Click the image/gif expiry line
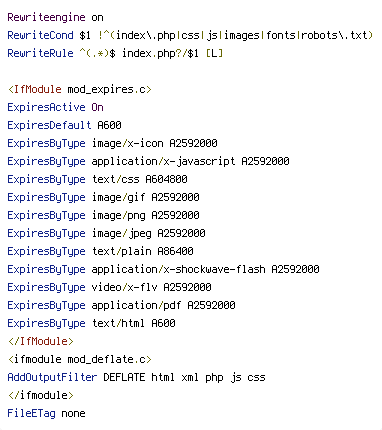 point(103,197)
